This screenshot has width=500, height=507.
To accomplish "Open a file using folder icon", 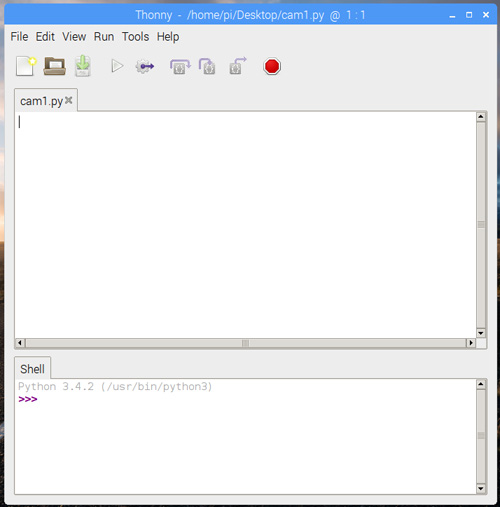I will click(55, 66).
